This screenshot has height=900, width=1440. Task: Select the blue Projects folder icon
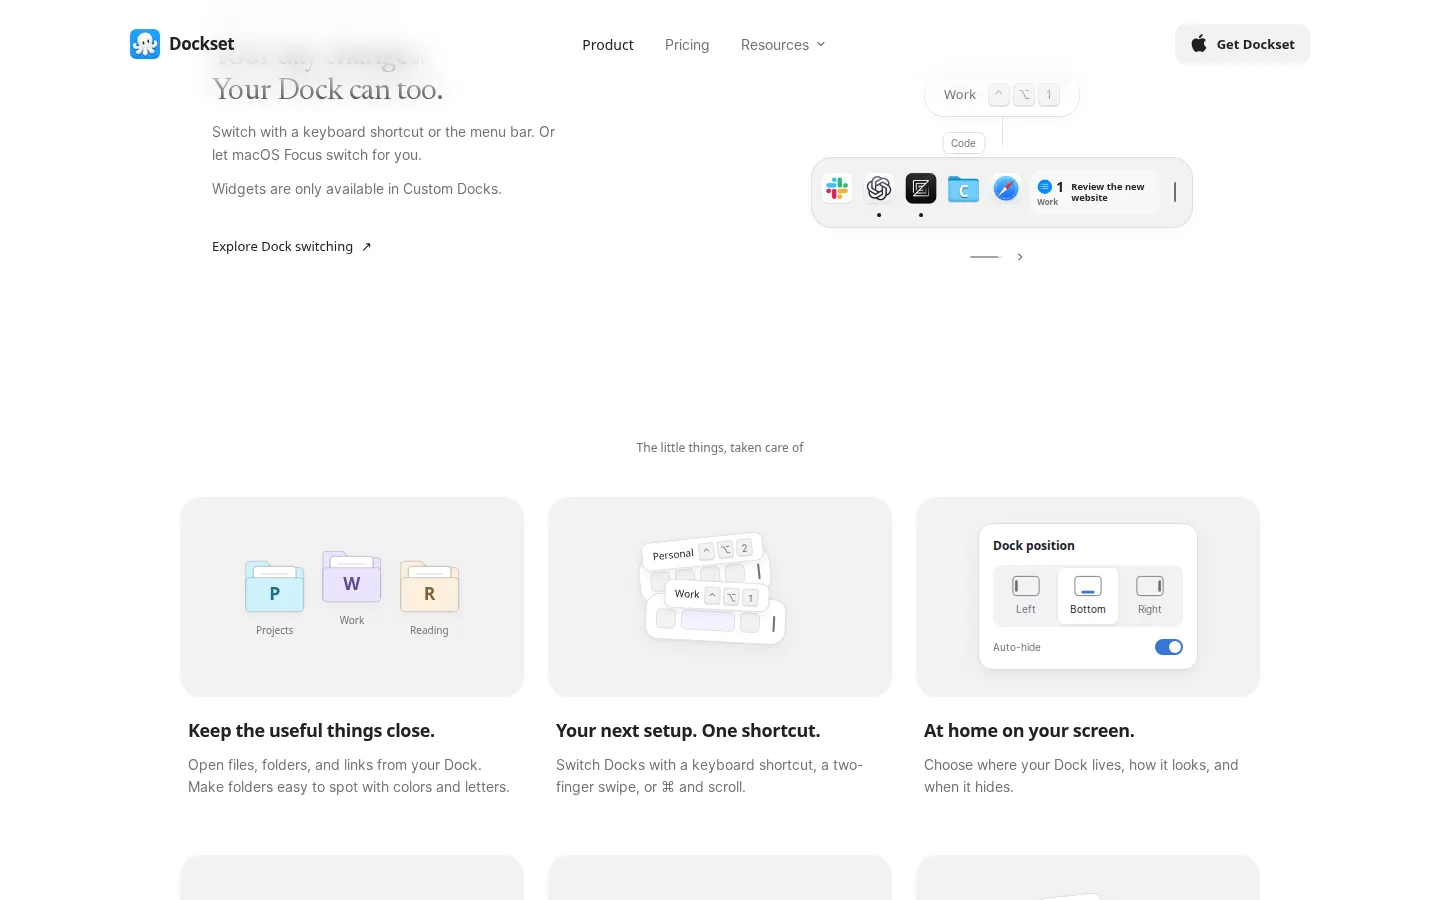[274, 587]
